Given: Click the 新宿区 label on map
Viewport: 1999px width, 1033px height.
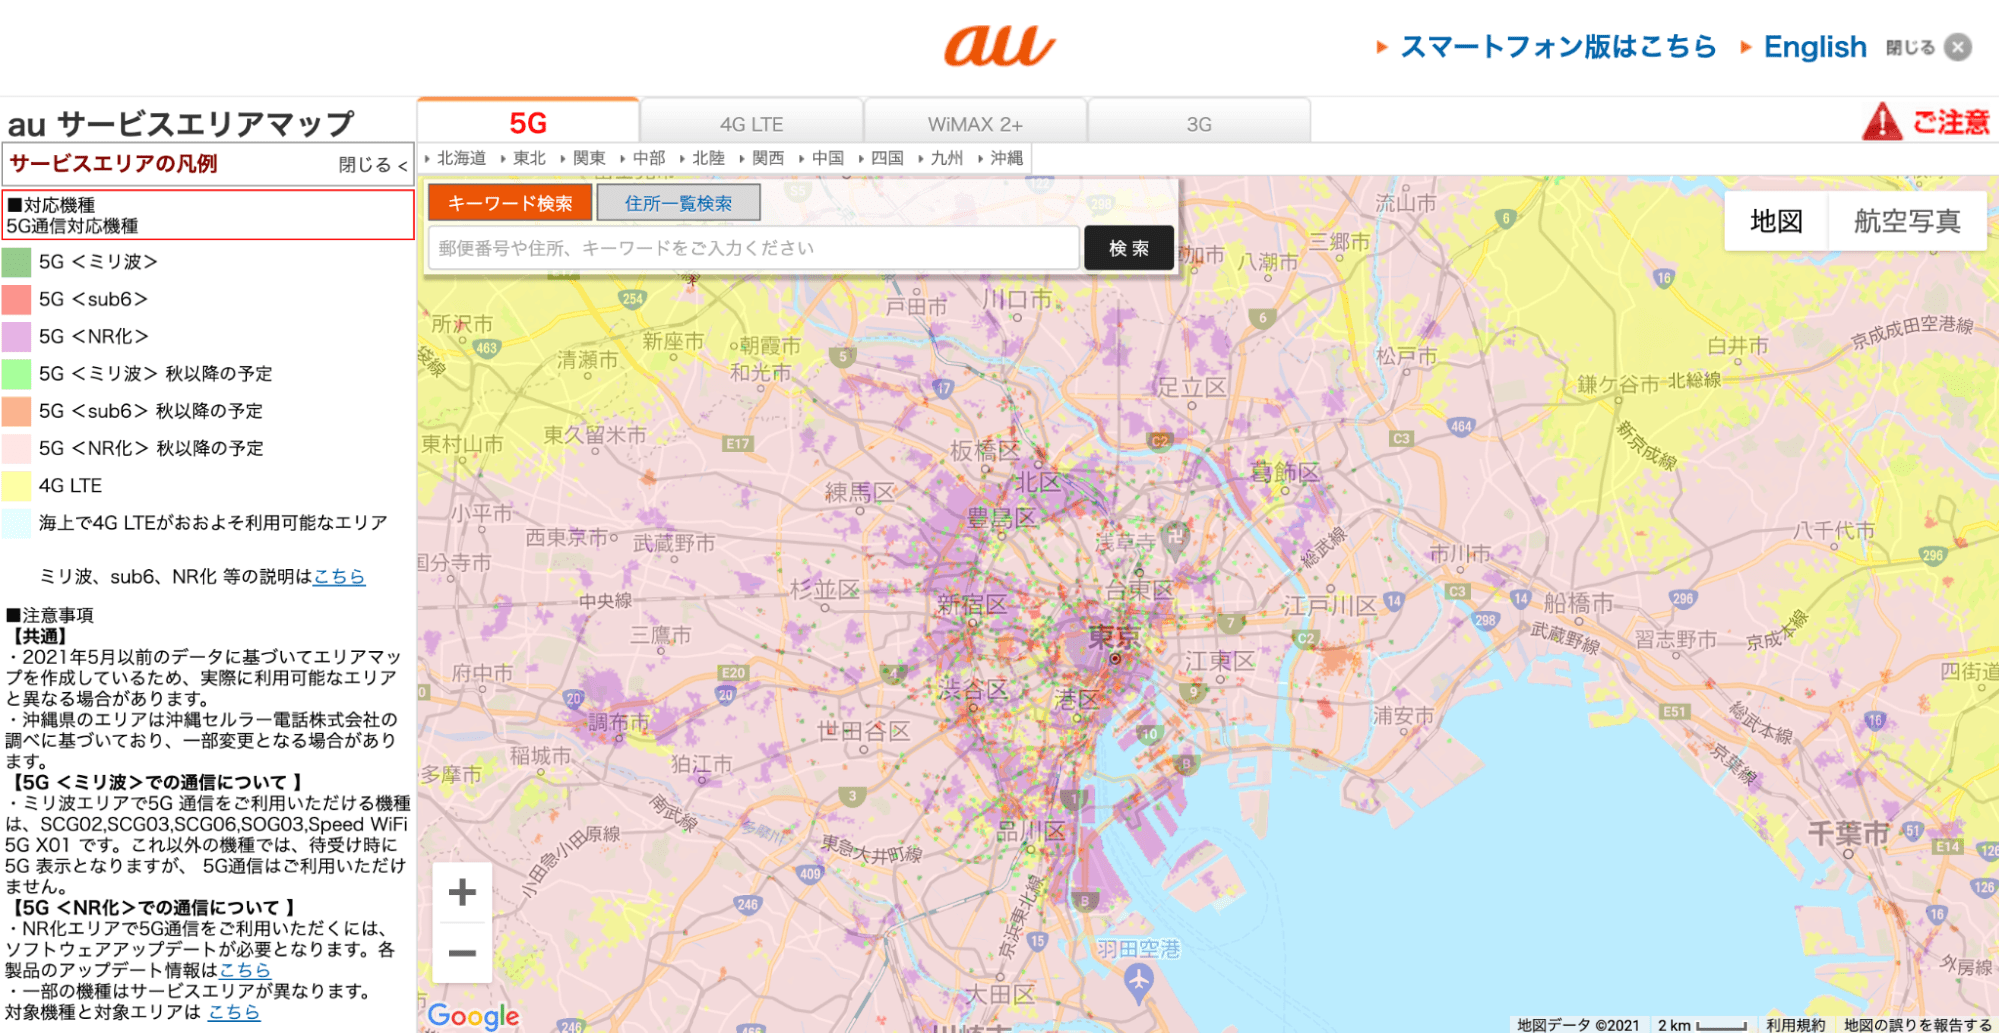Looking at the screenshot, I should click(x=972, y=604).
